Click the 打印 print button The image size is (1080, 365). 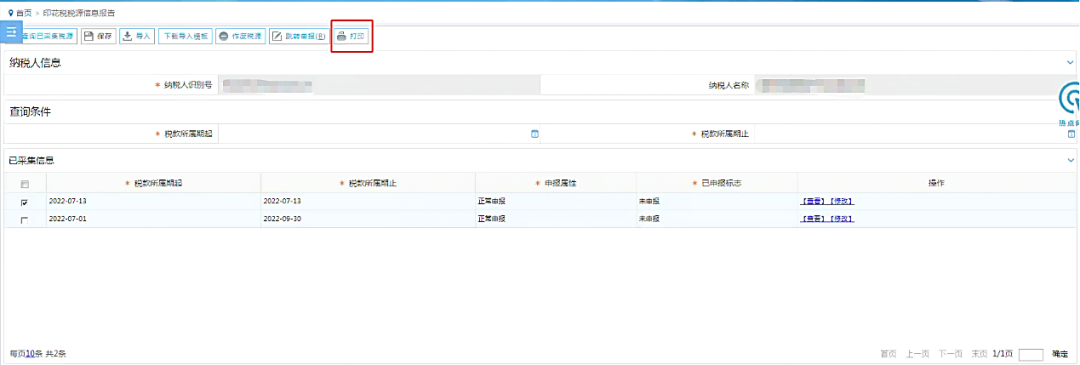point(352,36)
